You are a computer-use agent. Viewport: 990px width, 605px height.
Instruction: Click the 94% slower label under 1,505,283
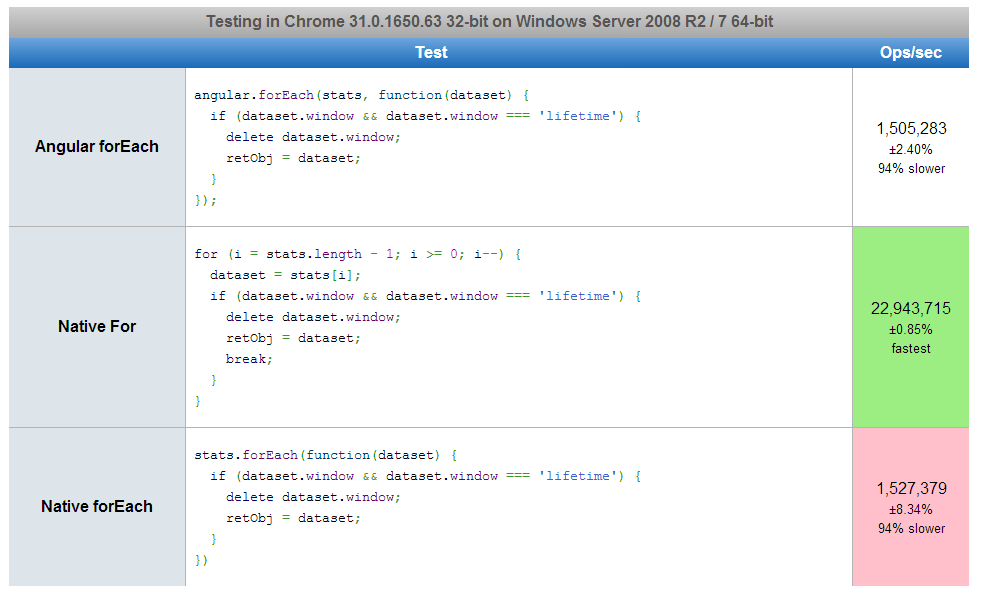click(911, 169)
